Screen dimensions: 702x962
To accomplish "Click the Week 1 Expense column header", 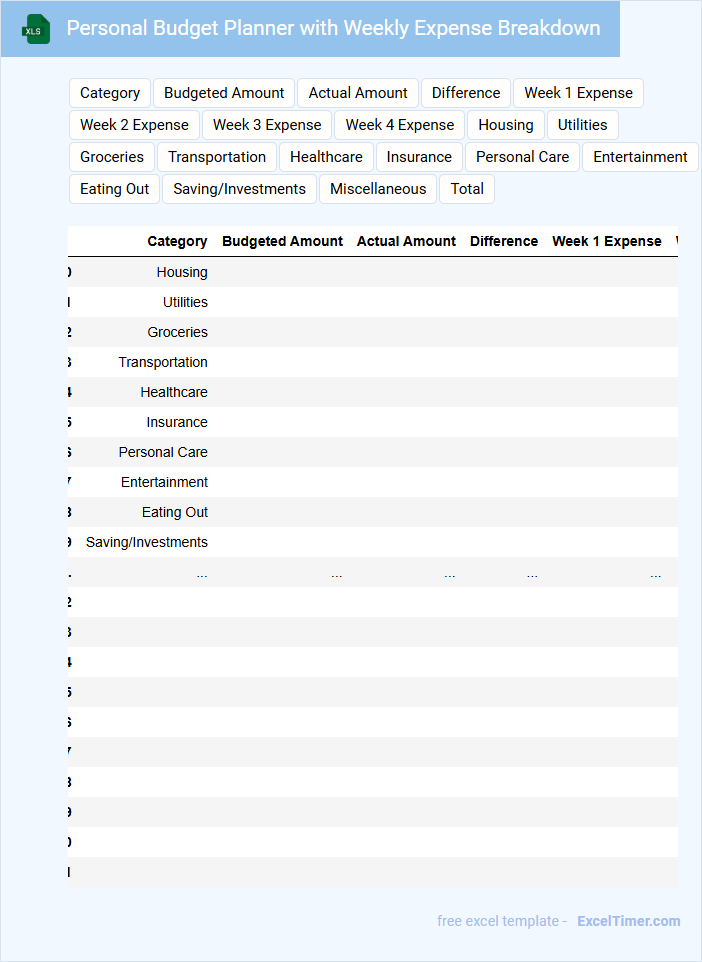I will coord(607,242).
